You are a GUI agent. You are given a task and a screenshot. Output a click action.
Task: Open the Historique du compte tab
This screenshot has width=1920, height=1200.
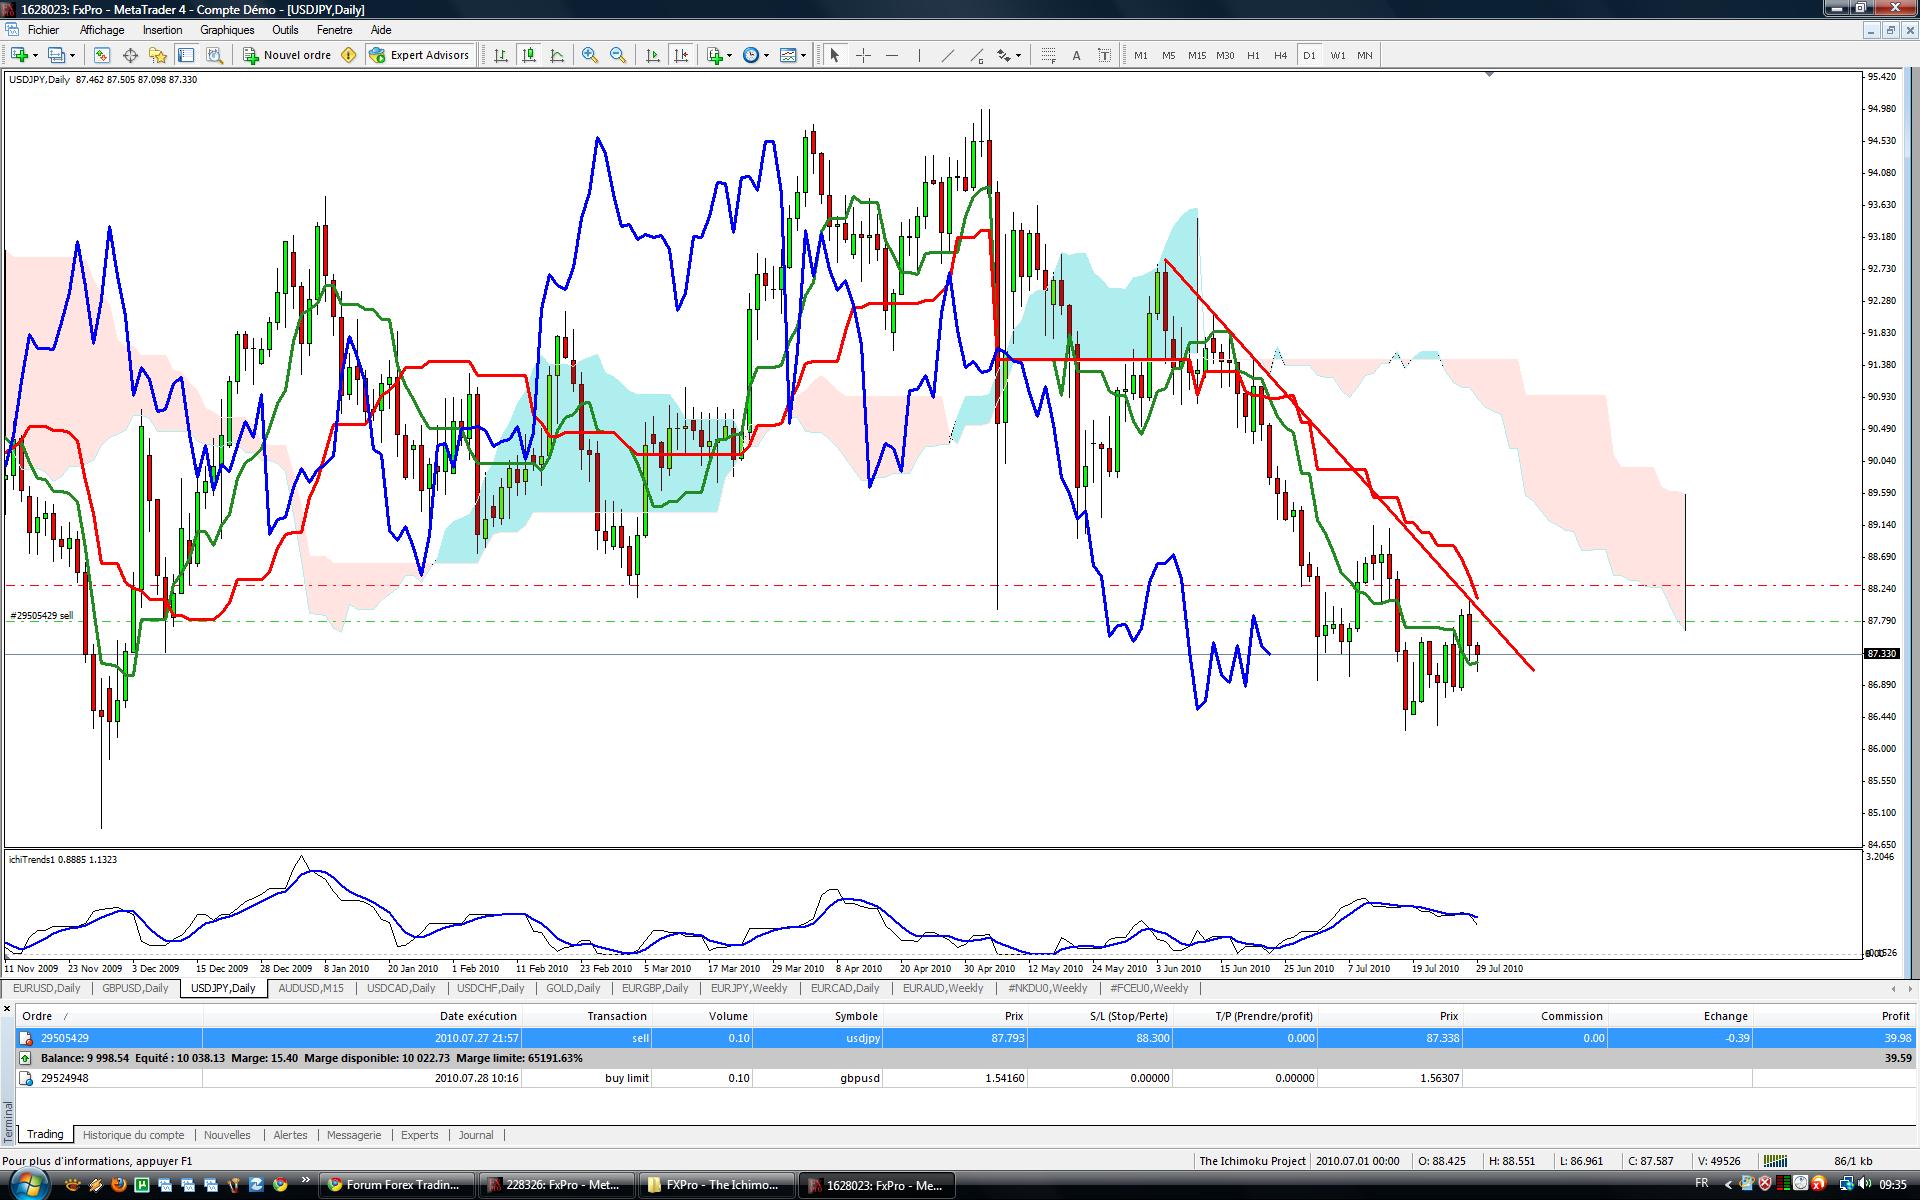click(x=133, y=1135)
